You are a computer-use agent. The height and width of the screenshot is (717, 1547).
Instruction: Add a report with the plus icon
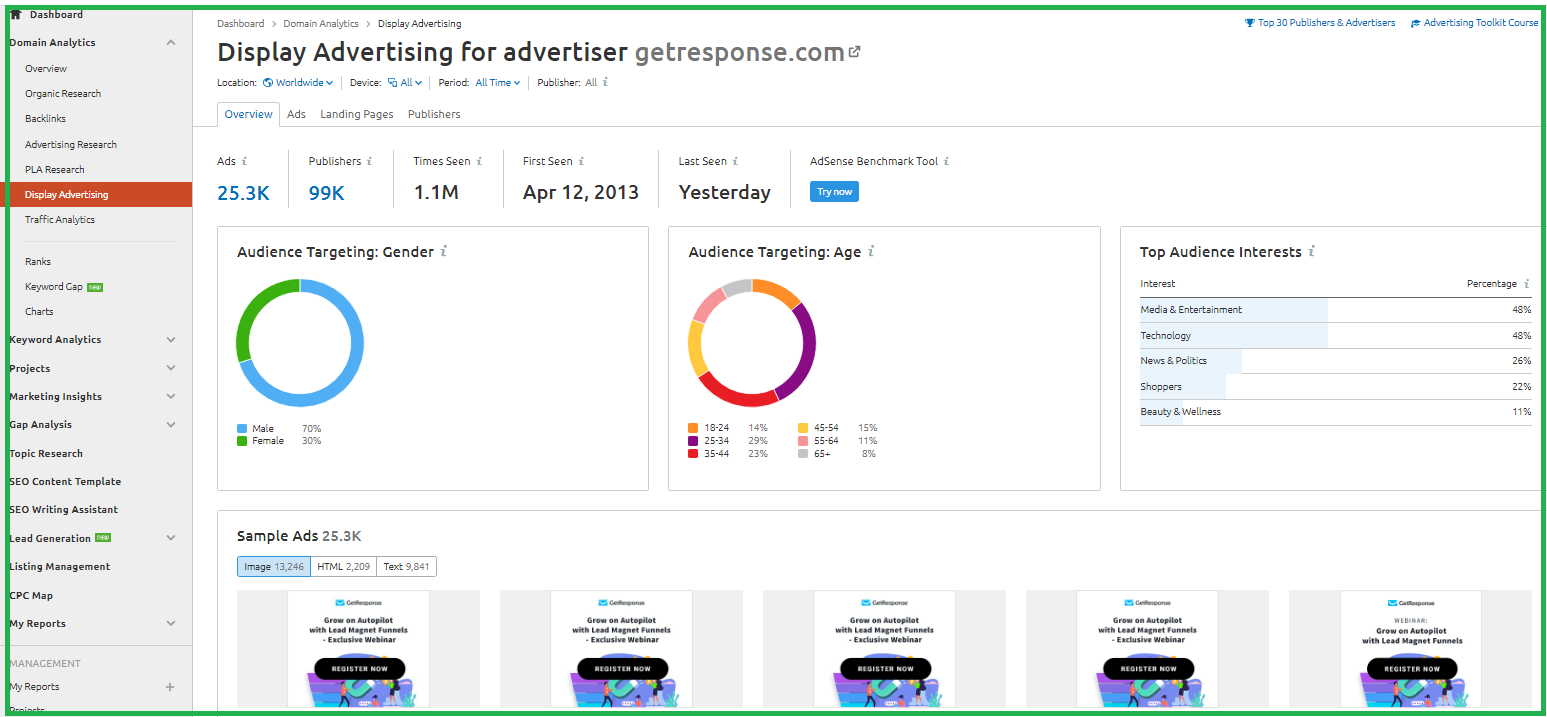tap(170, 687)
